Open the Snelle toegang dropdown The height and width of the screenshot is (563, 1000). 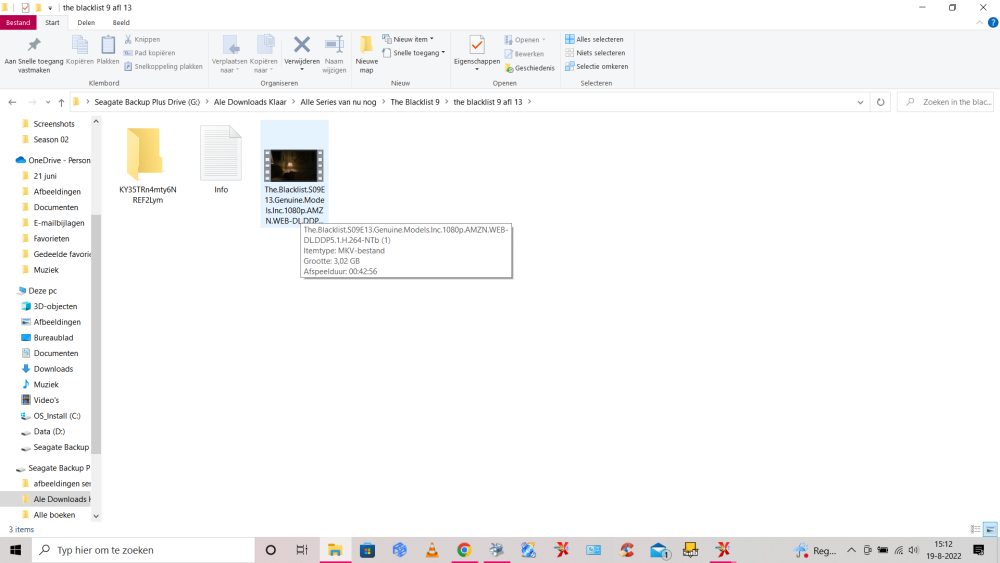coord(413,53)
